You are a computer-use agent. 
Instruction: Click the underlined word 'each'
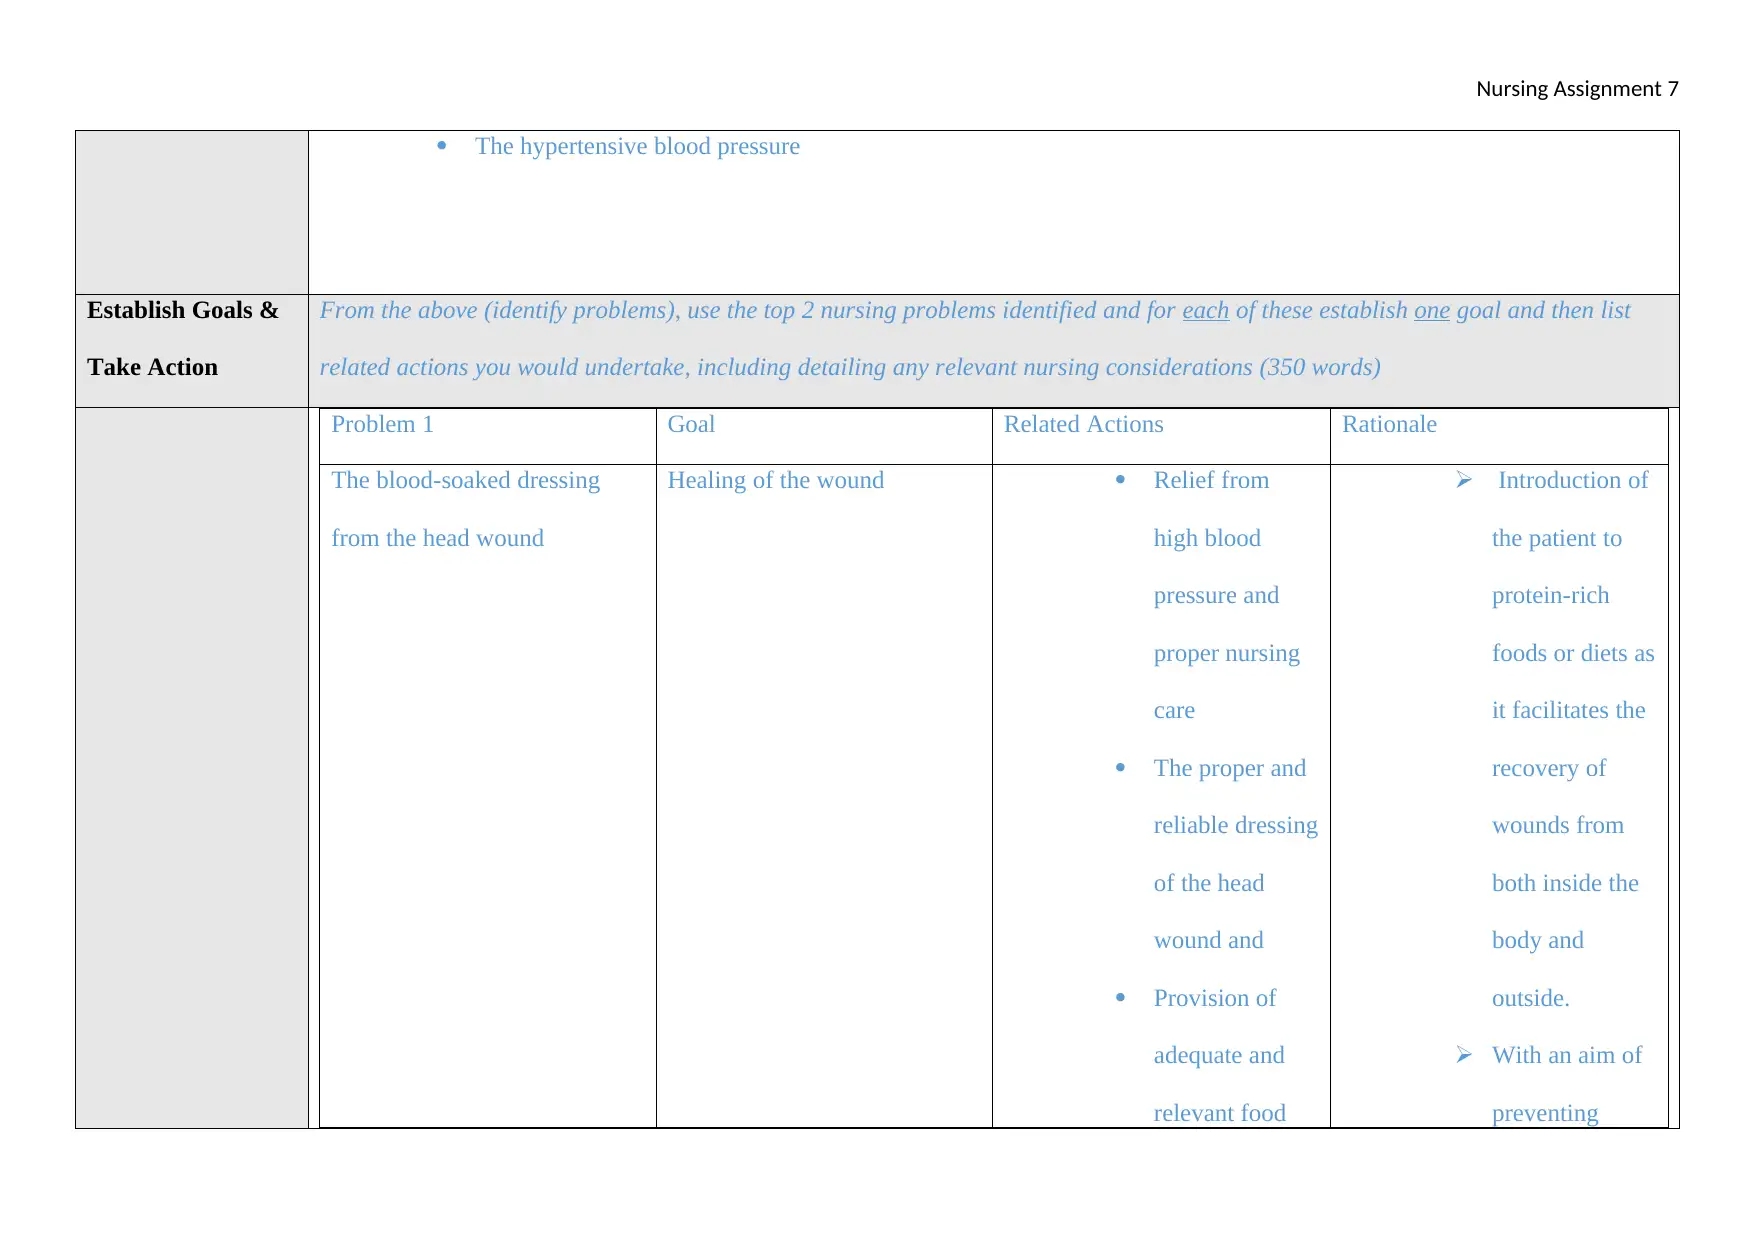pyautogui.click(x=1205, y=310)
